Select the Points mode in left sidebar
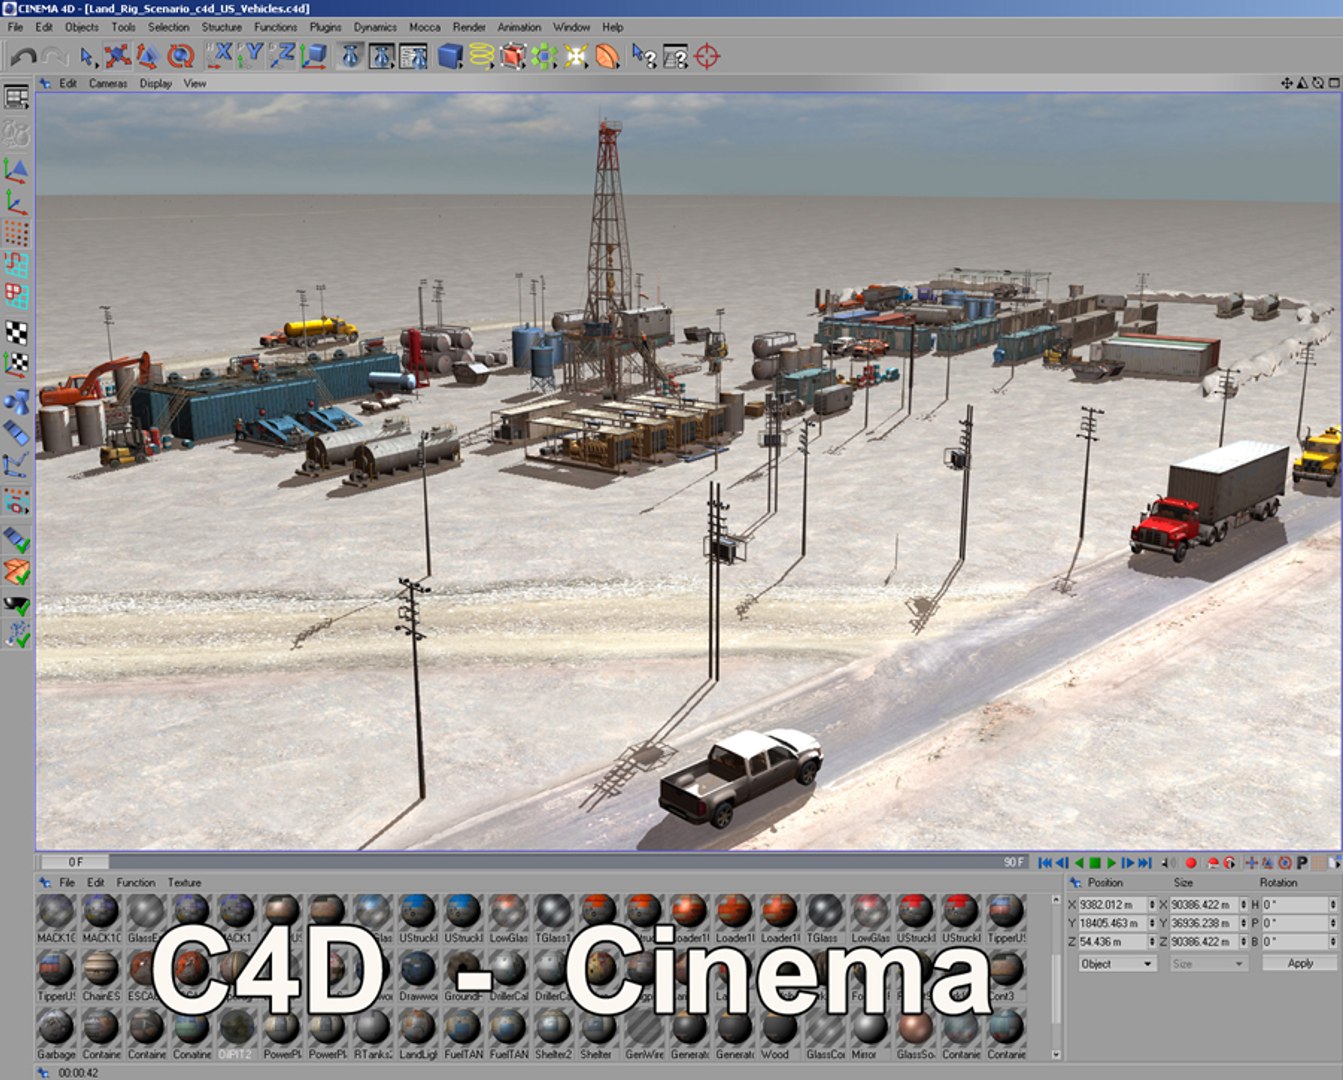This screenshot has width=1343, height=1080. [16, 234]
